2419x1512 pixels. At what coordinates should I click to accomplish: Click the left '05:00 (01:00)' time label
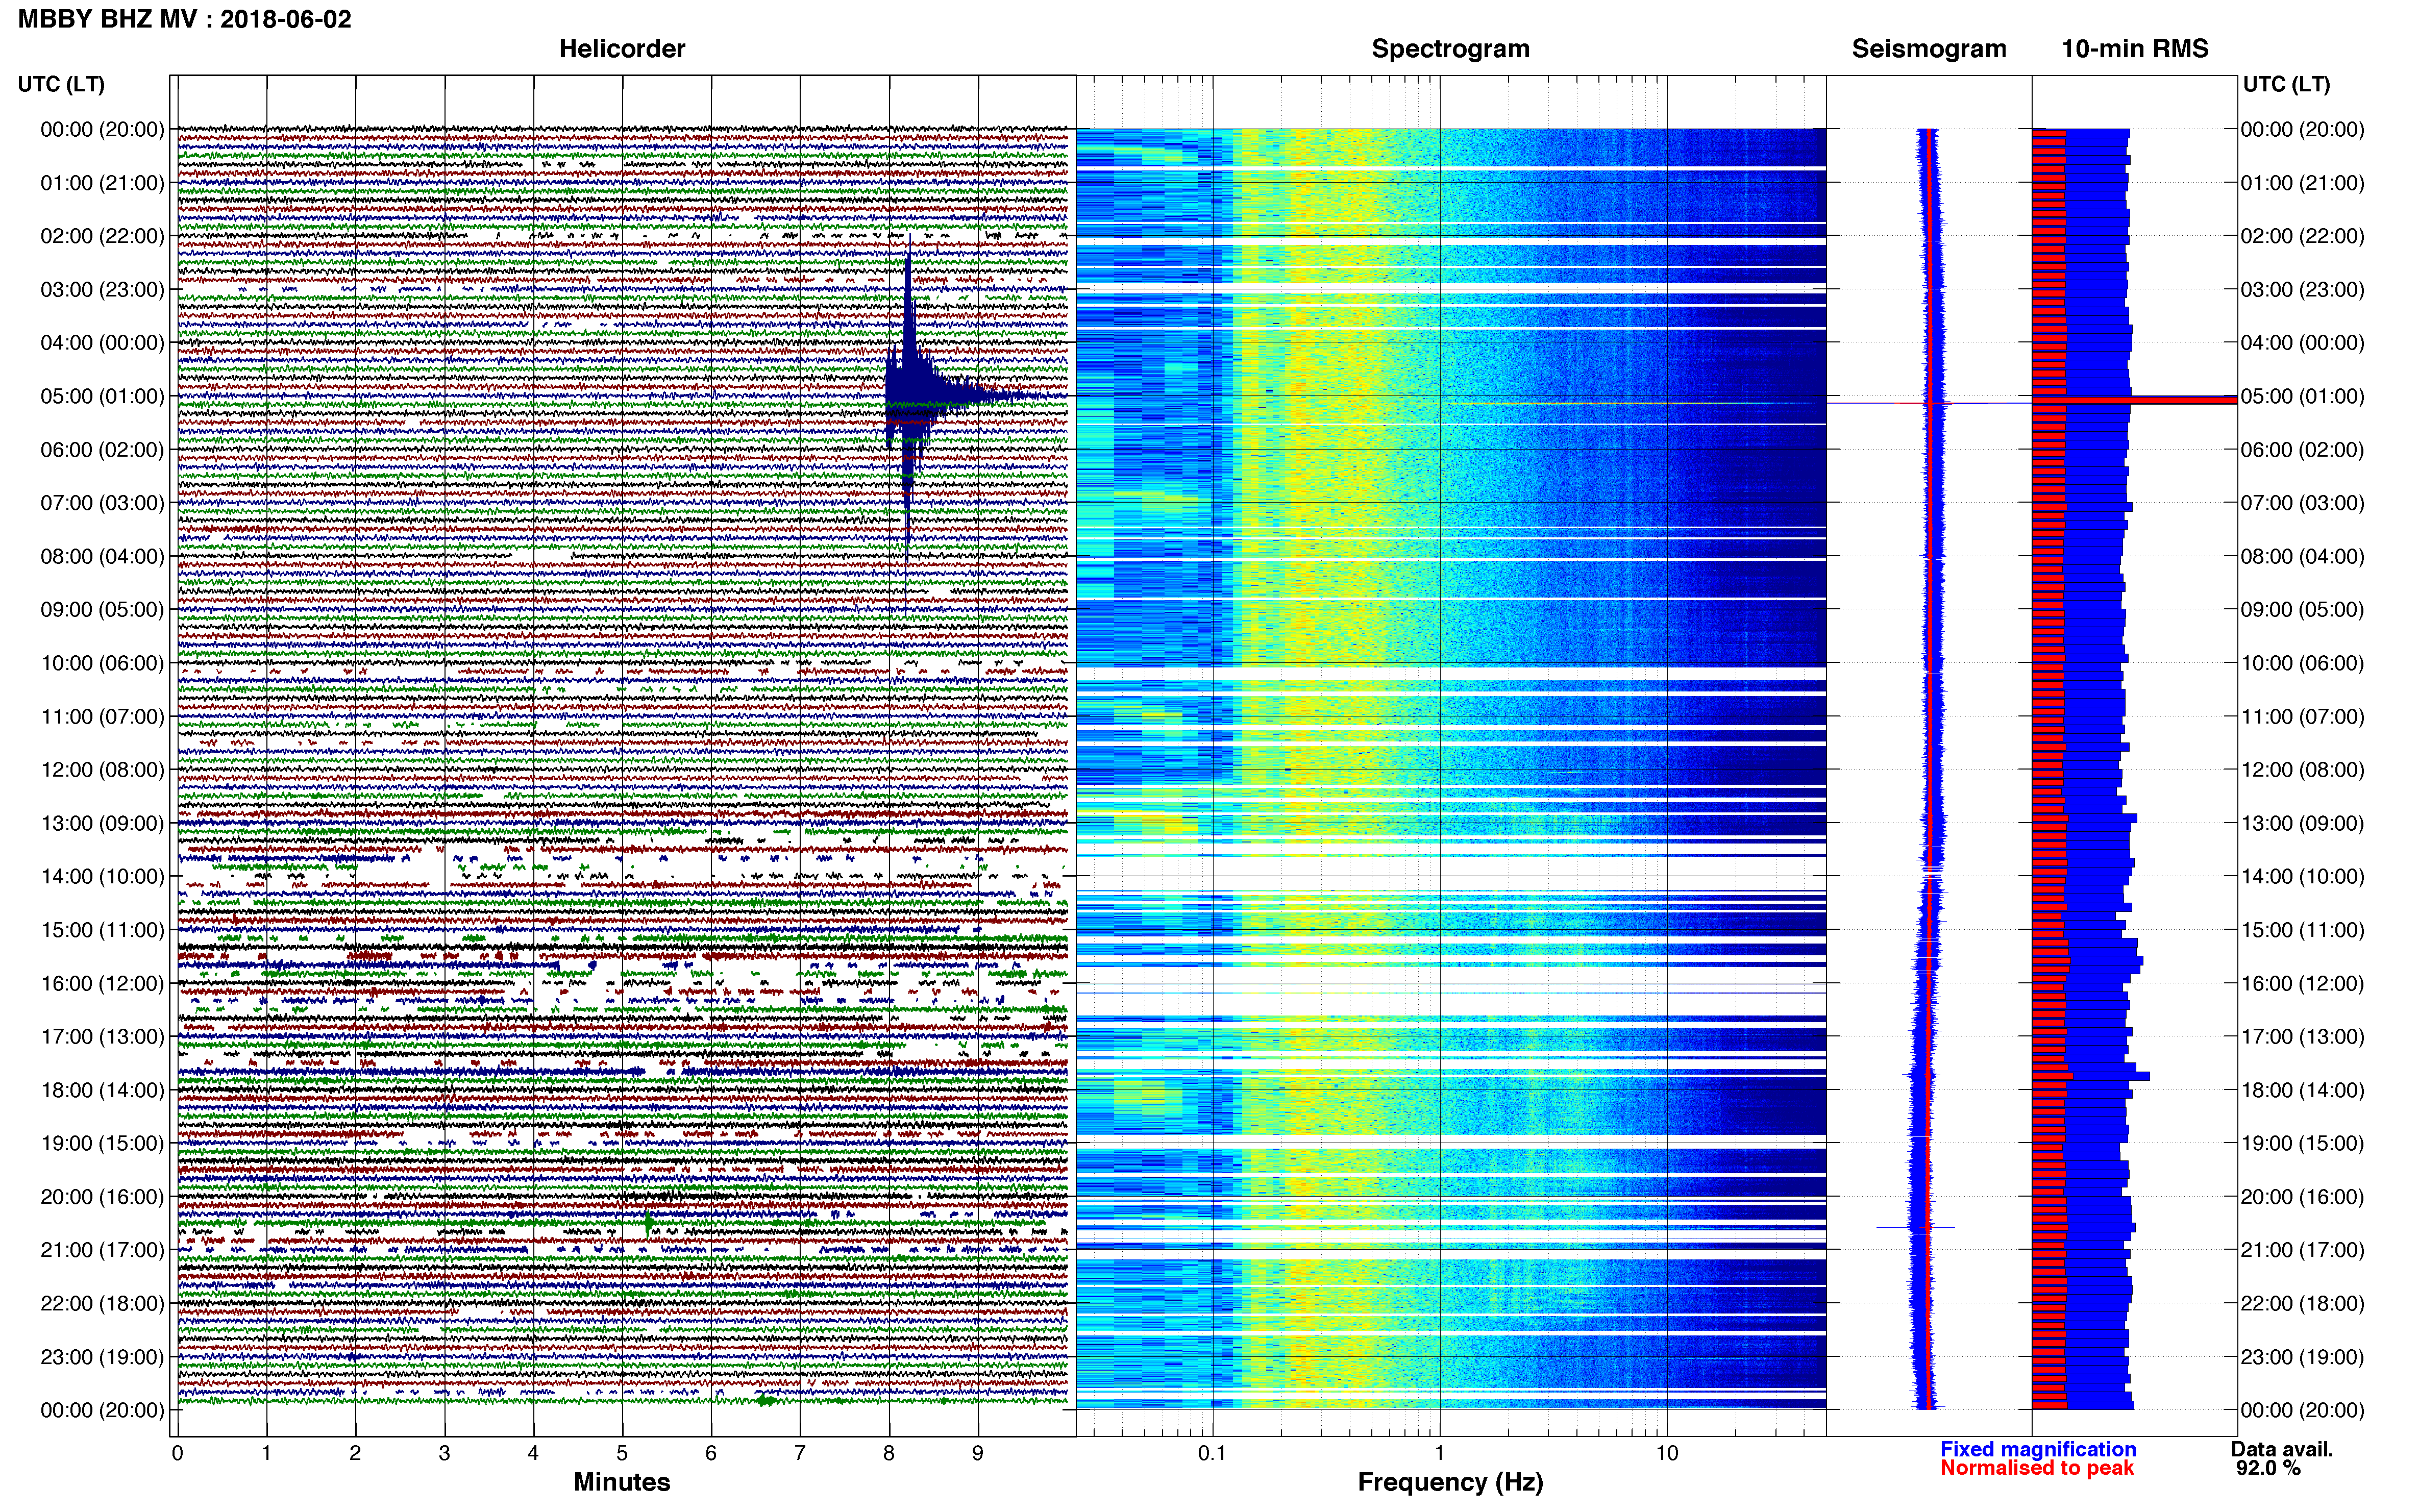point(102,396)
